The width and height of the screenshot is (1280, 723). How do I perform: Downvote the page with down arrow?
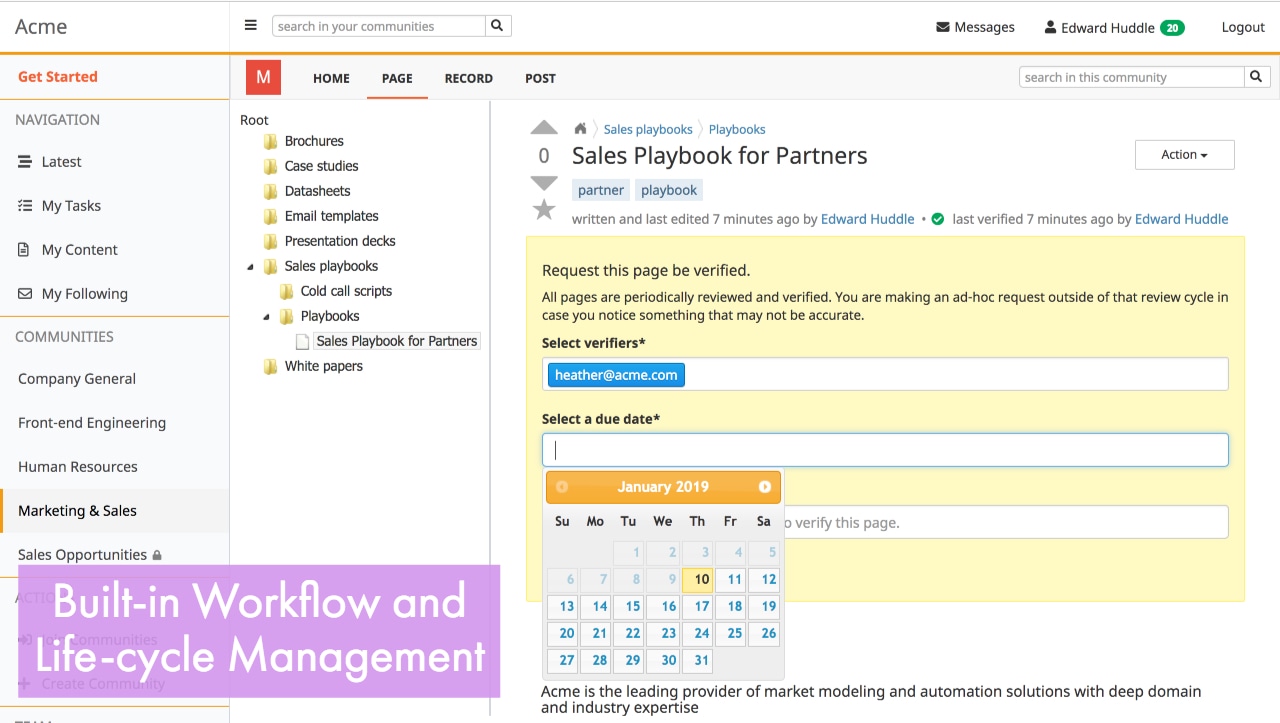pyautogui.click(x=544, y=182)
